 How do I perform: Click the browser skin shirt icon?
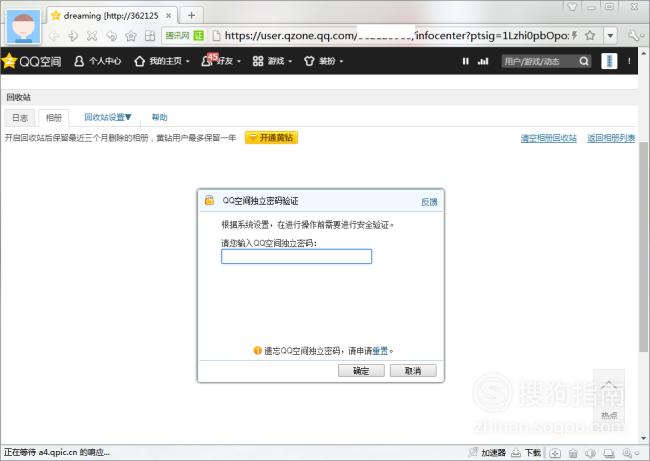click(572, 7)
